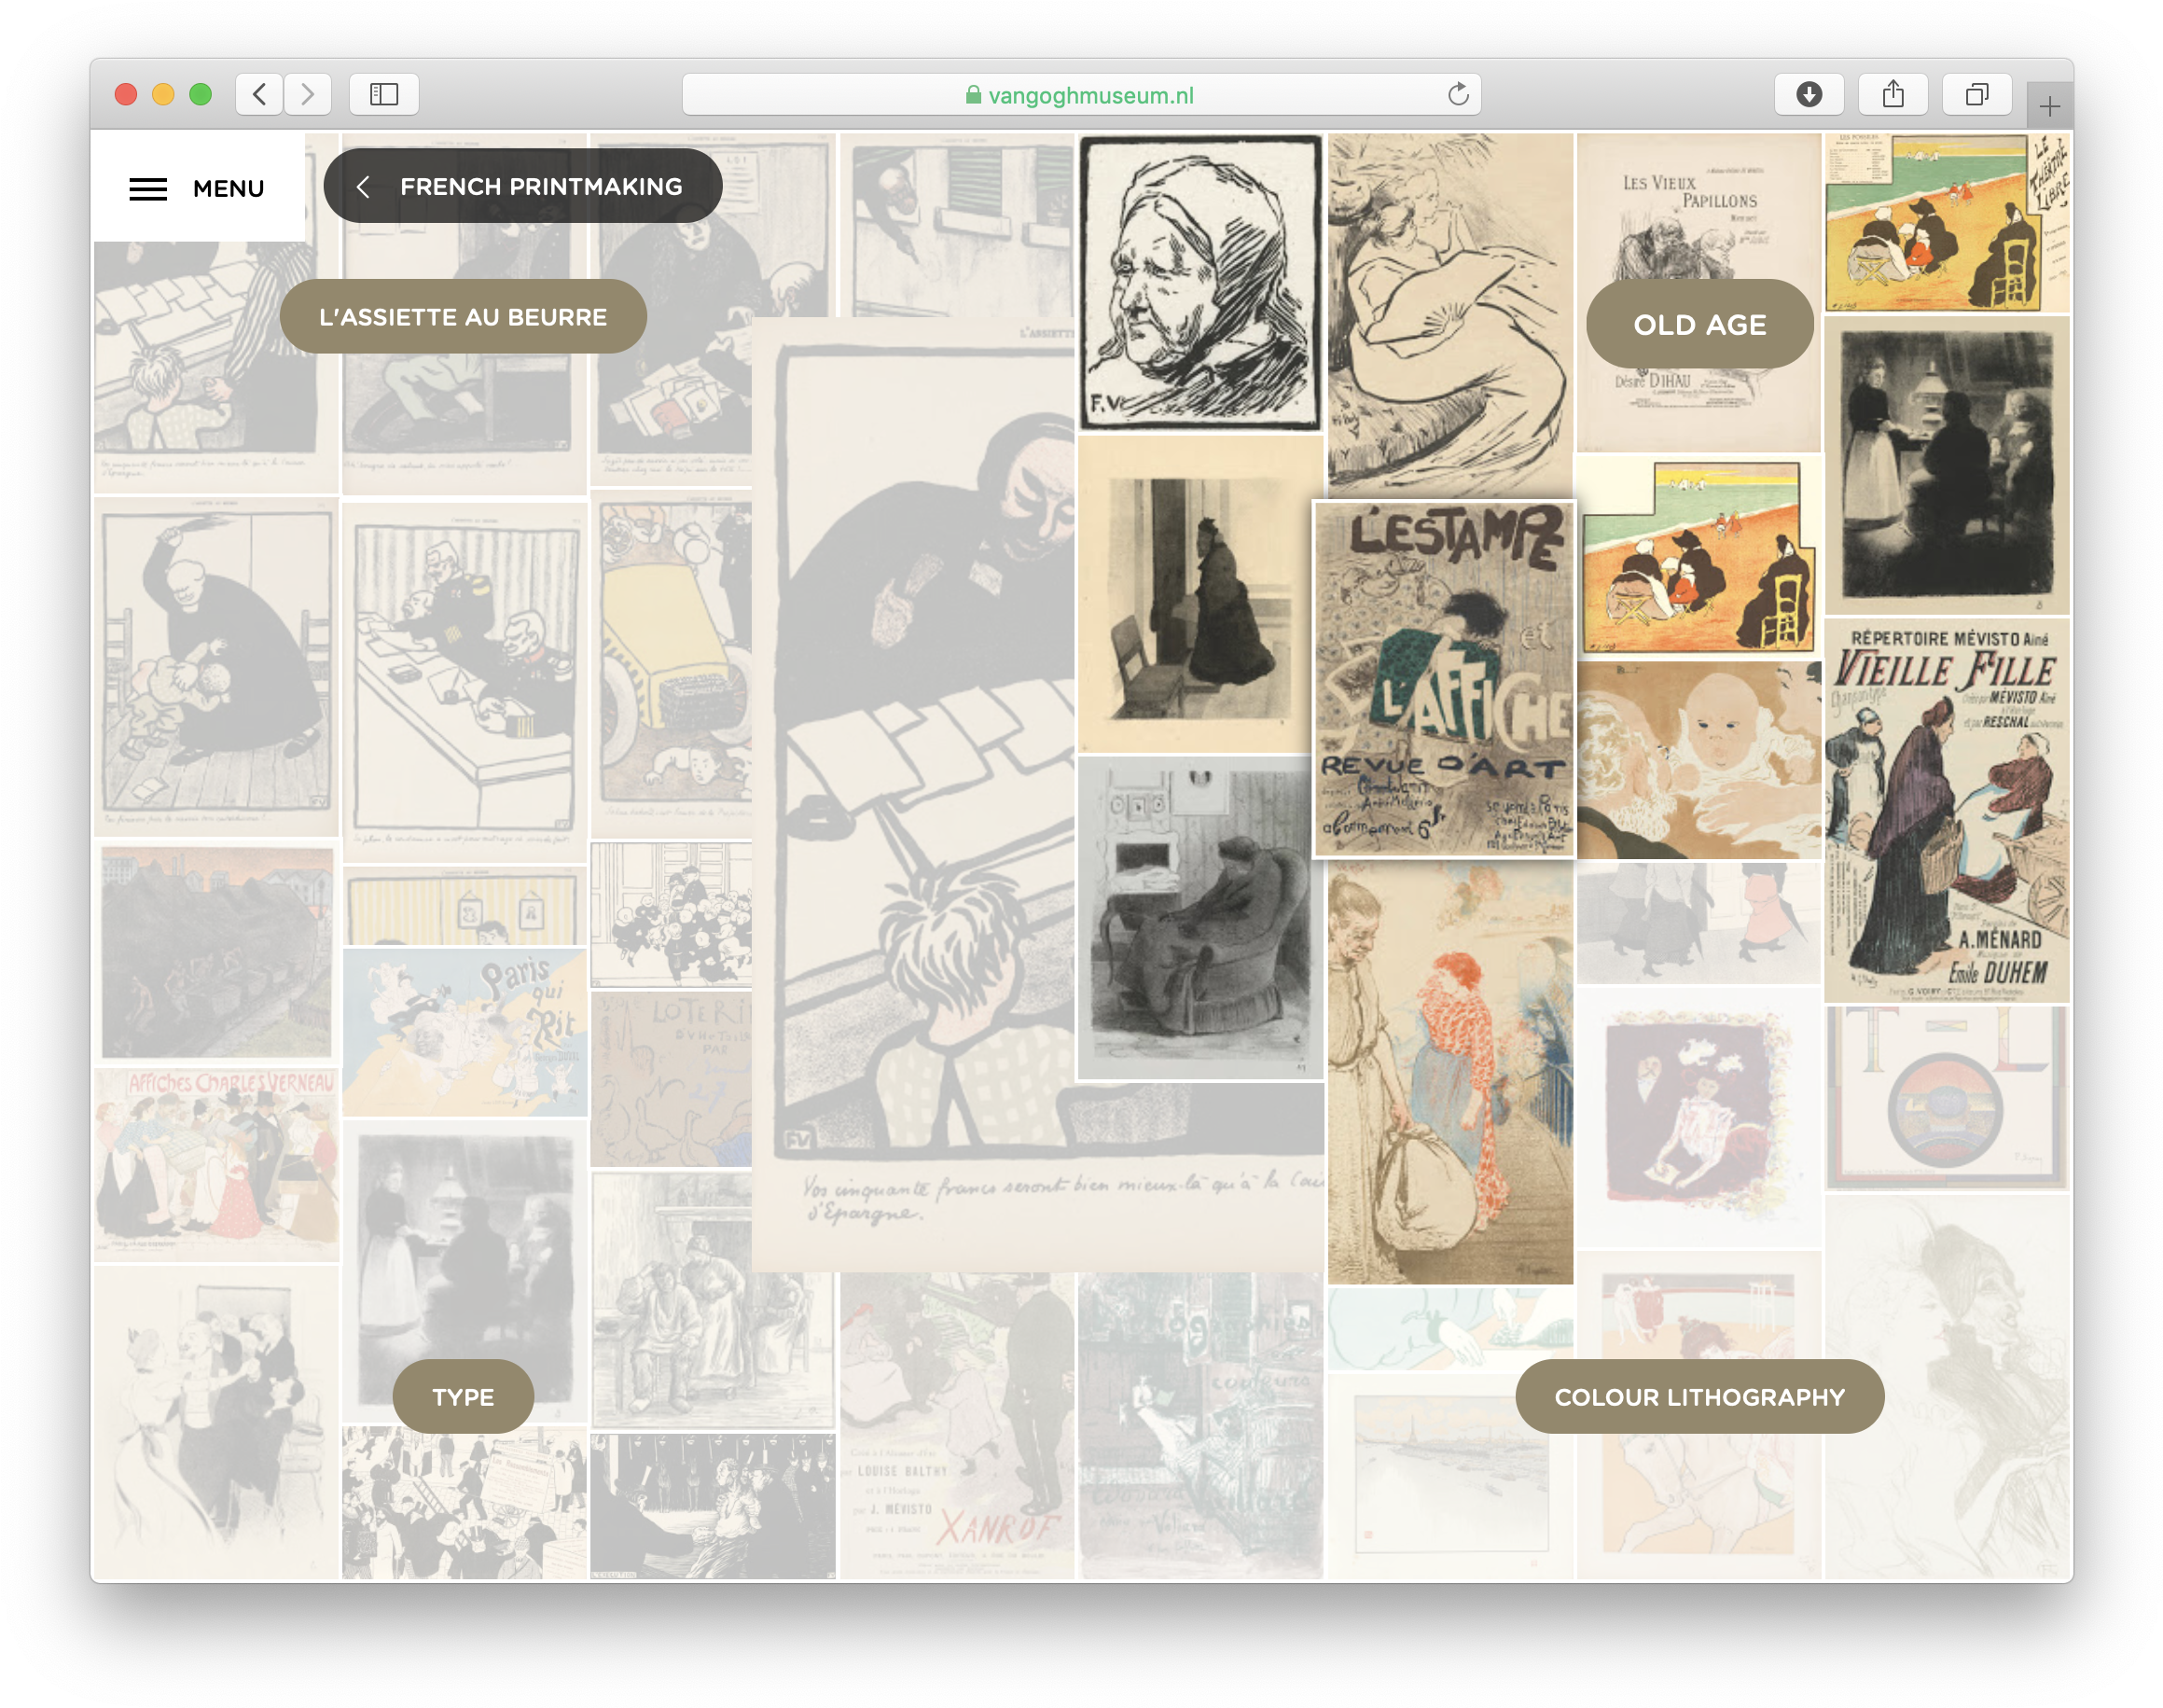Open the large central L'Assiette au Beurre print
Viewport: 2163px width, 1708px height.
912,795
